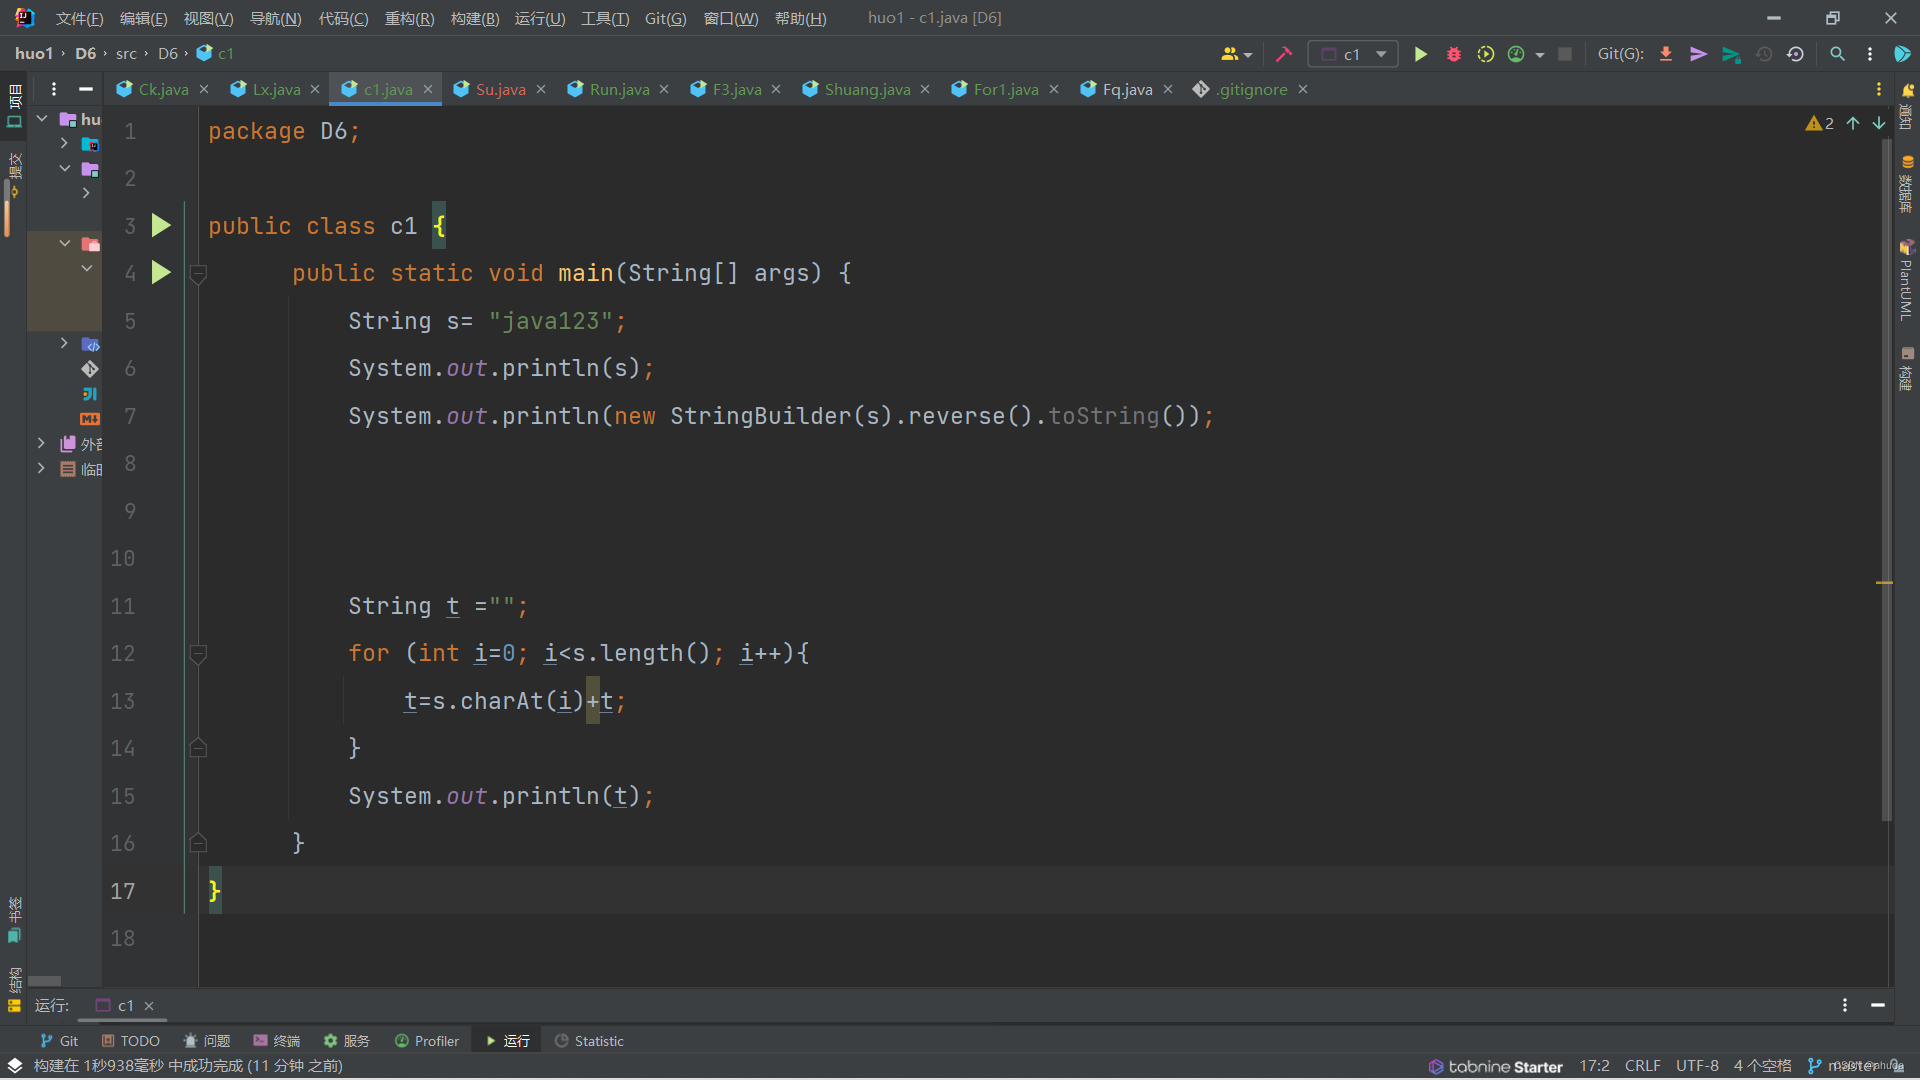Click the red Debug bug icon

pos(1453,54)
